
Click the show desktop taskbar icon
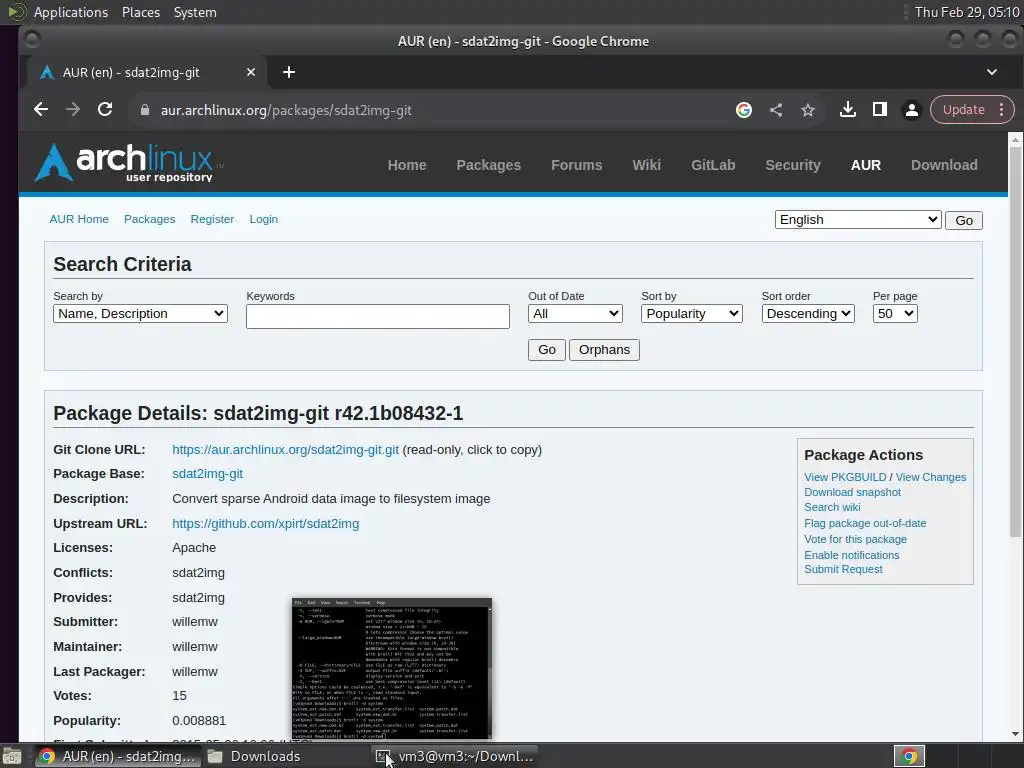point(12,756)
